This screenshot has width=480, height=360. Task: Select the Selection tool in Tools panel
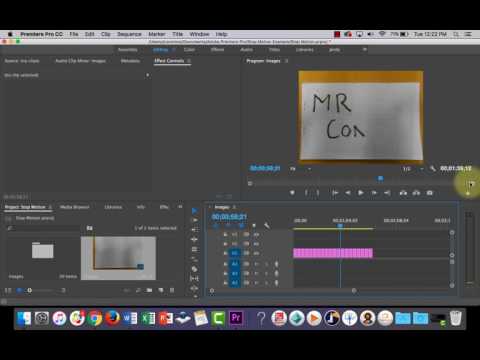click(195, 211)
